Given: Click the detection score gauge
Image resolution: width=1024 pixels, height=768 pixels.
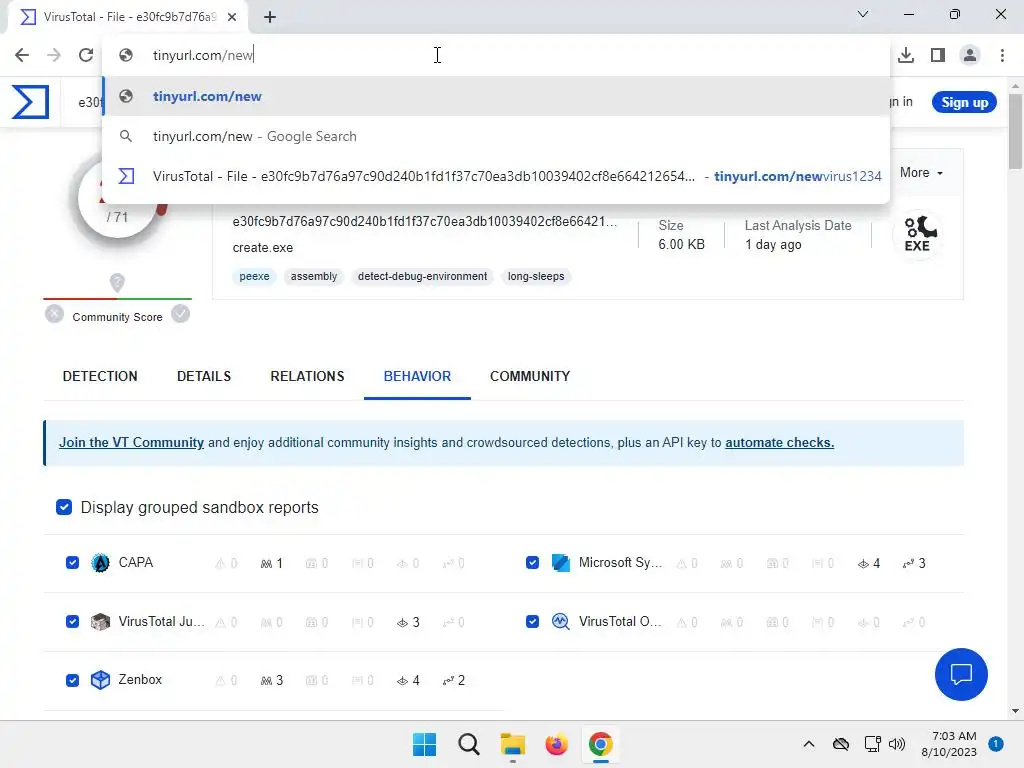Looking at the screenshot, I should point(118,202).
